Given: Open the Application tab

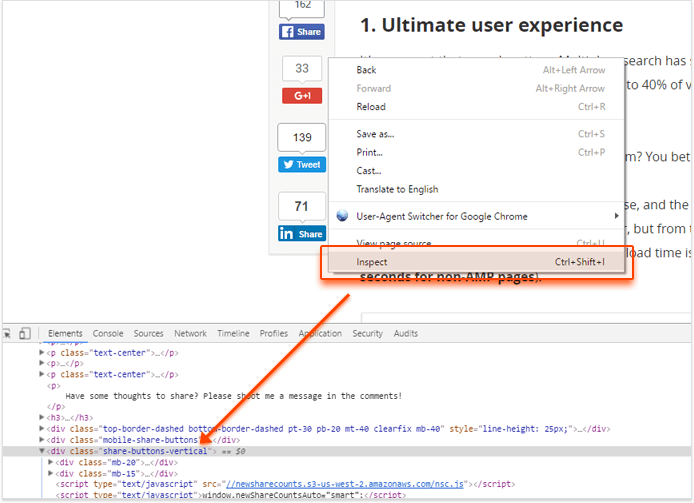Looking at the screenshot, I should 320,333.
